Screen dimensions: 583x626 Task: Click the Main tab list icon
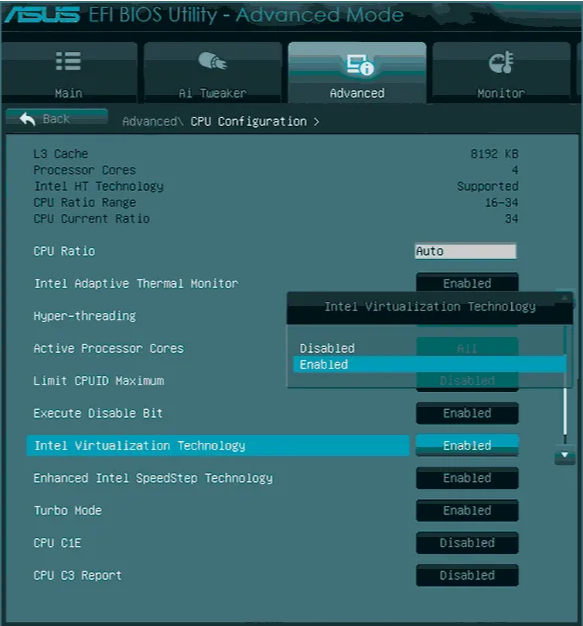[x=68, y=61]
